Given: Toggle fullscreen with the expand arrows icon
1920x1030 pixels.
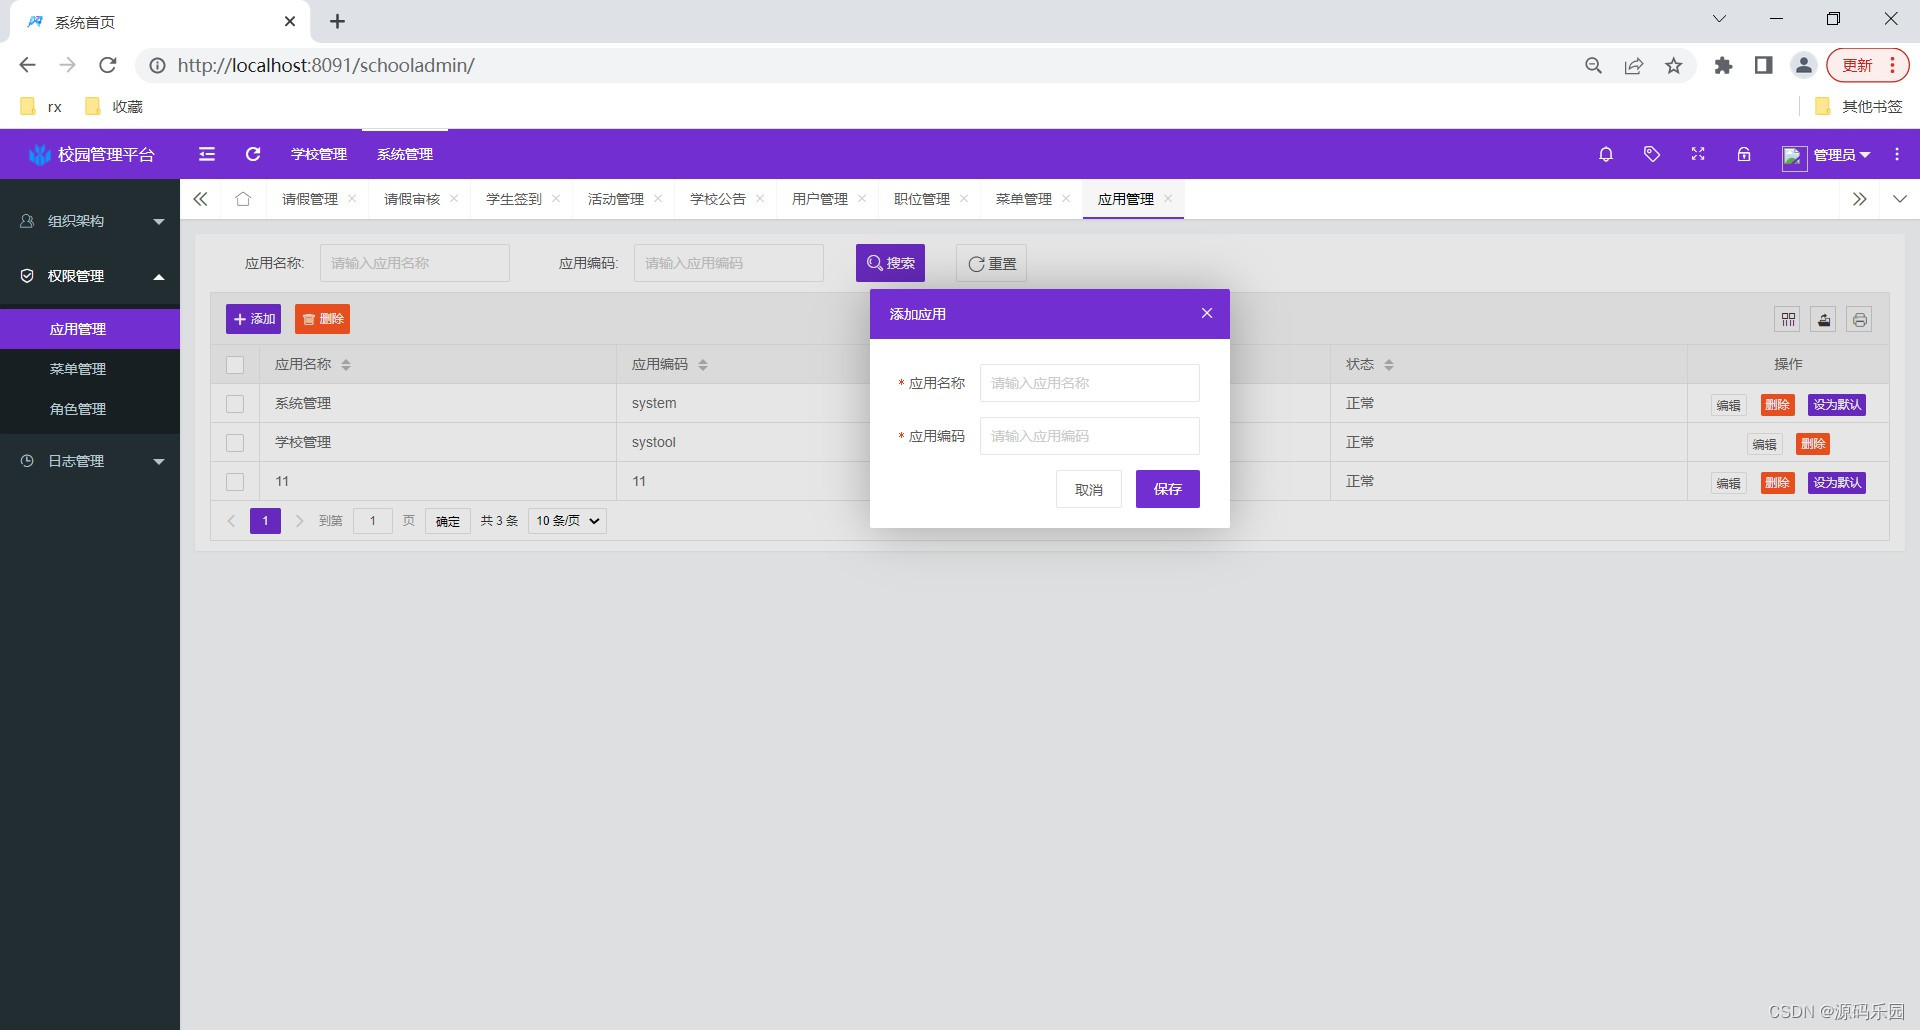Looking at the screenshot, I should pos(1697,154).
